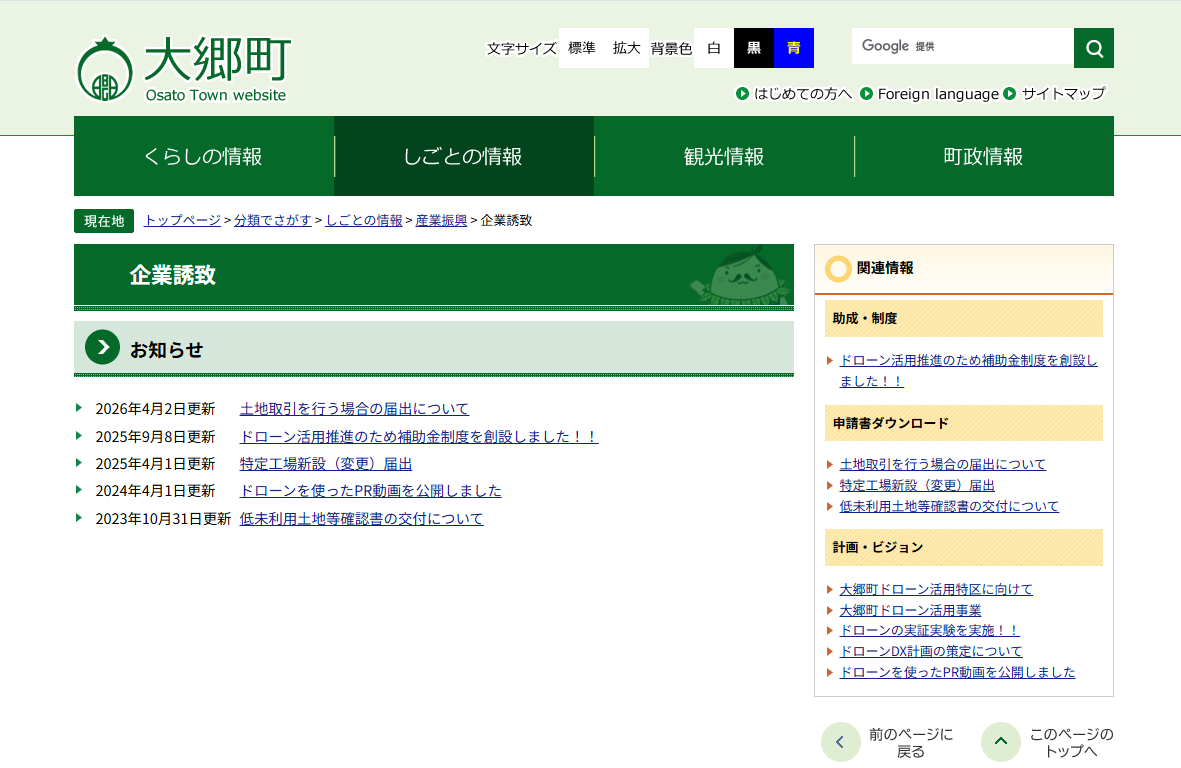Image resolution: width=1181 pixels, height=768 pixels.
Task: Select the black 黒 background color
Action: click(754, 48)
